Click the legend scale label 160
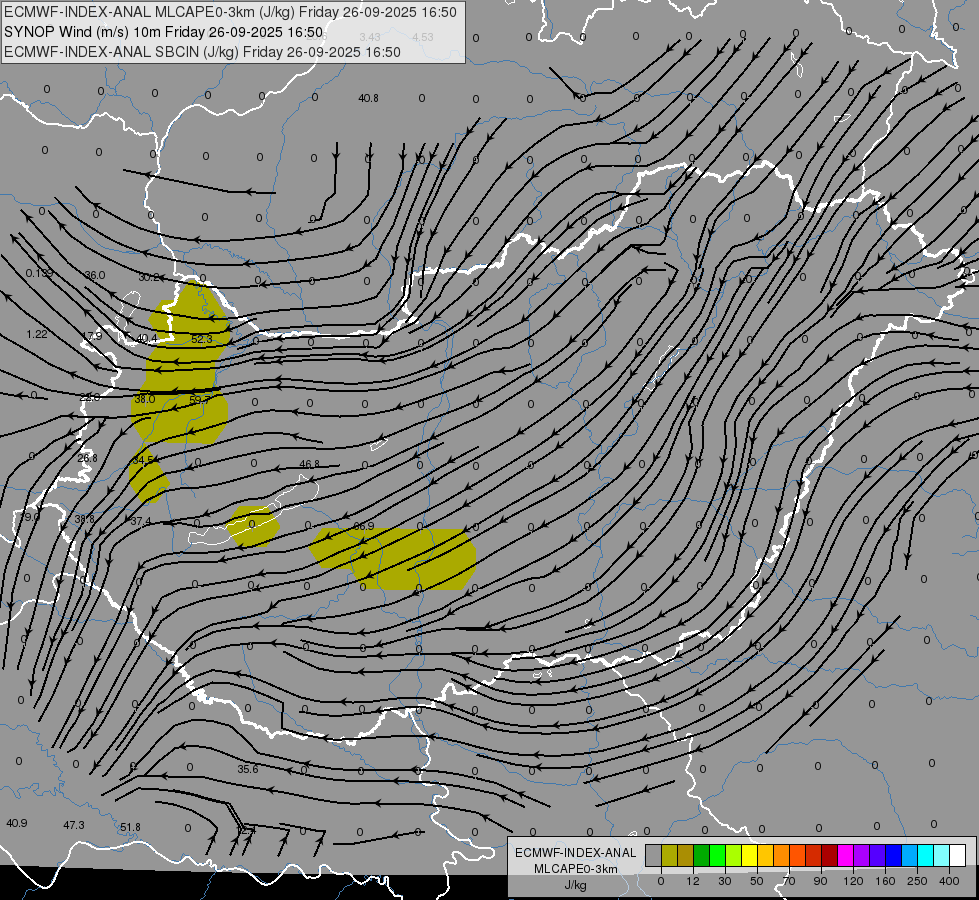Viewport: 979px width, 900px height. [x=885, y=881]
